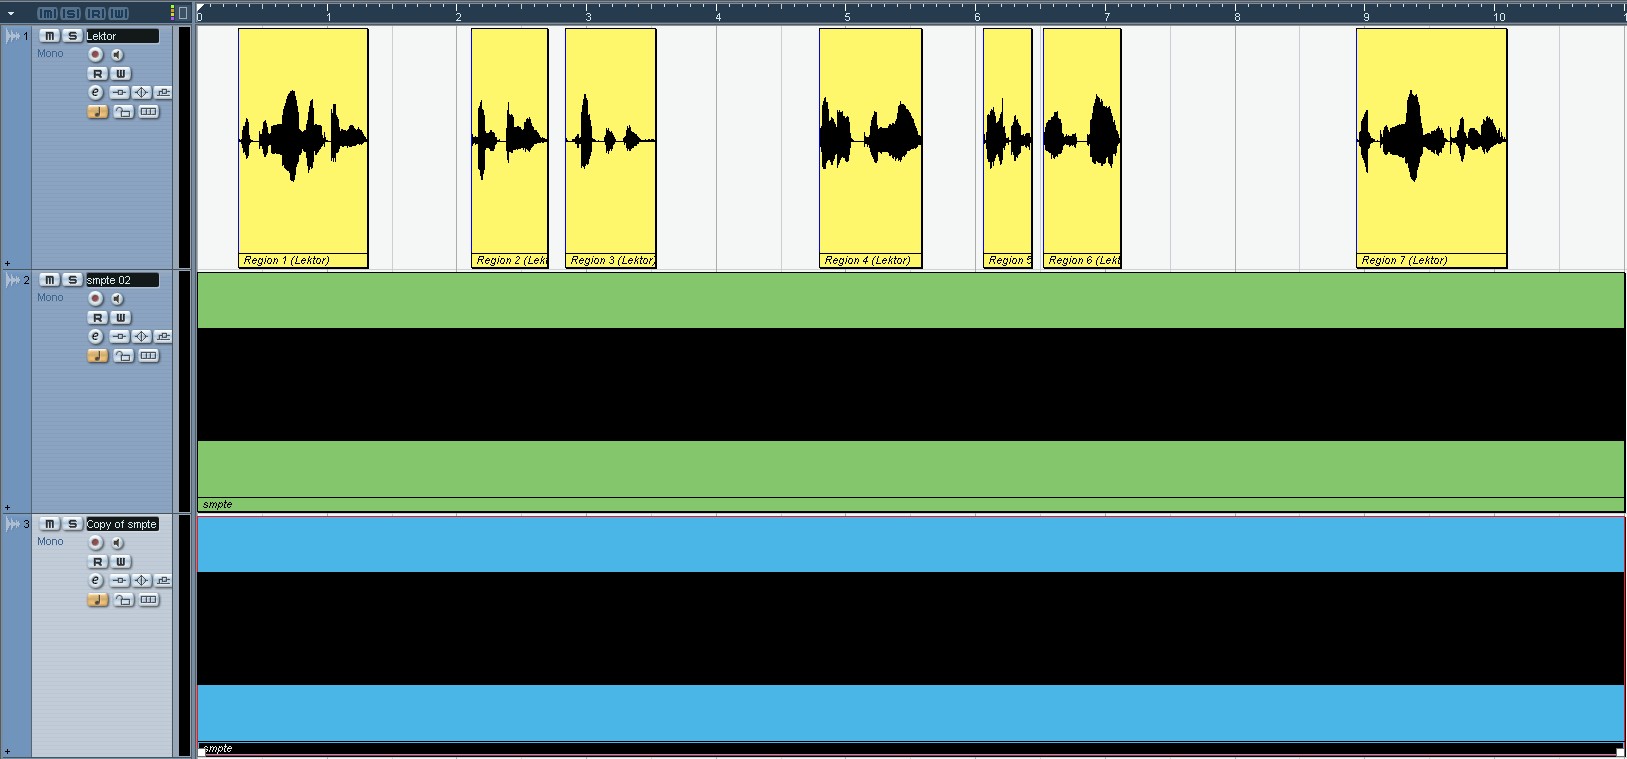Open track color selector in track list header
This screenshot has height=759, width=1627.
[172, 13]
